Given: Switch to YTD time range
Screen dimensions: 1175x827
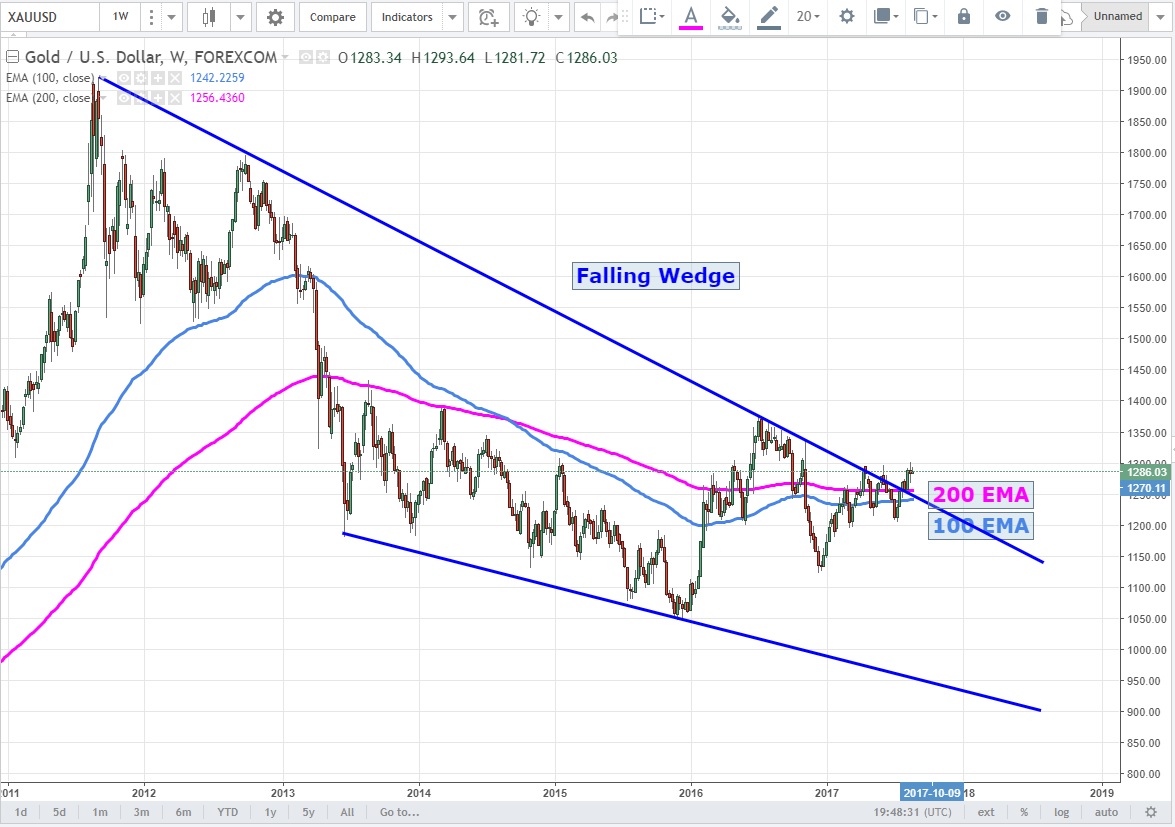Looking at the screenshot, I should pyautogui.click(x=228, y=812).
